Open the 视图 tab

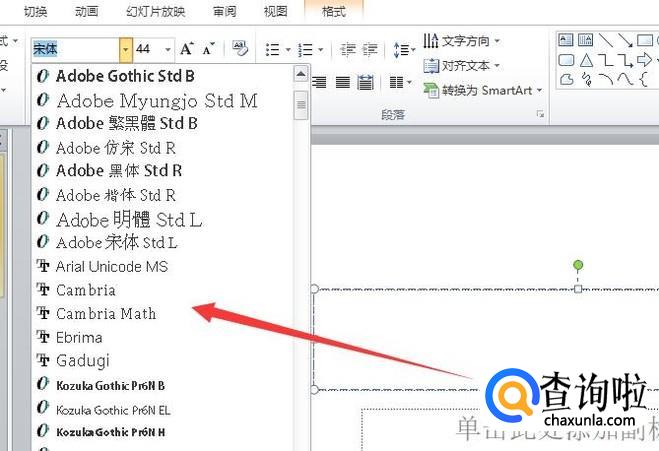coord(275,11)
